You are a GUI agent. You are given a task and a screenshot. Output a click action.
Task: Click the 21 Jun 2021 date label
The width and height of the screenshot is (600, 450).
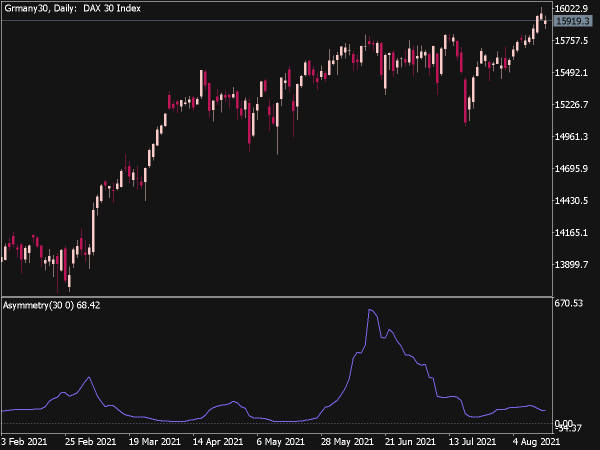pyautogui.click(x=410, y=442)
